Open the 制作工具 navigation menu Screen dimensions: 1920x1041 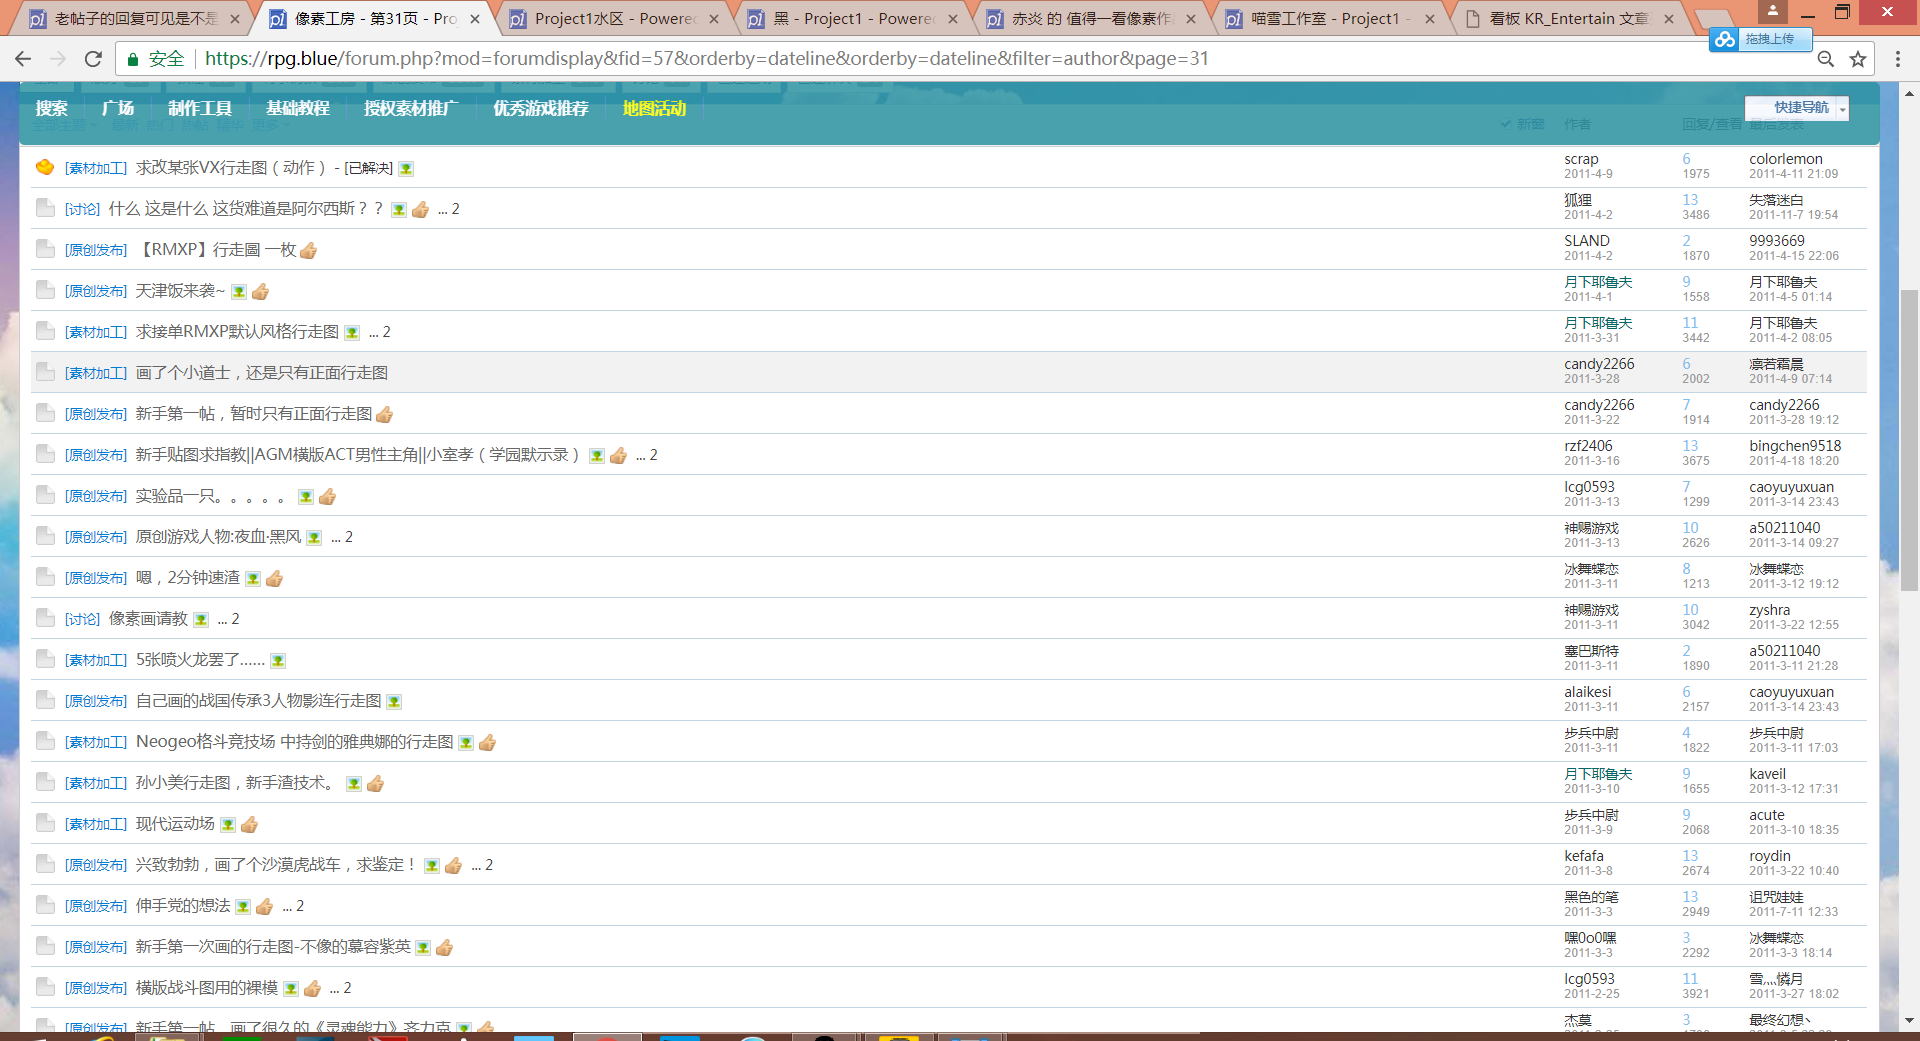200,108
